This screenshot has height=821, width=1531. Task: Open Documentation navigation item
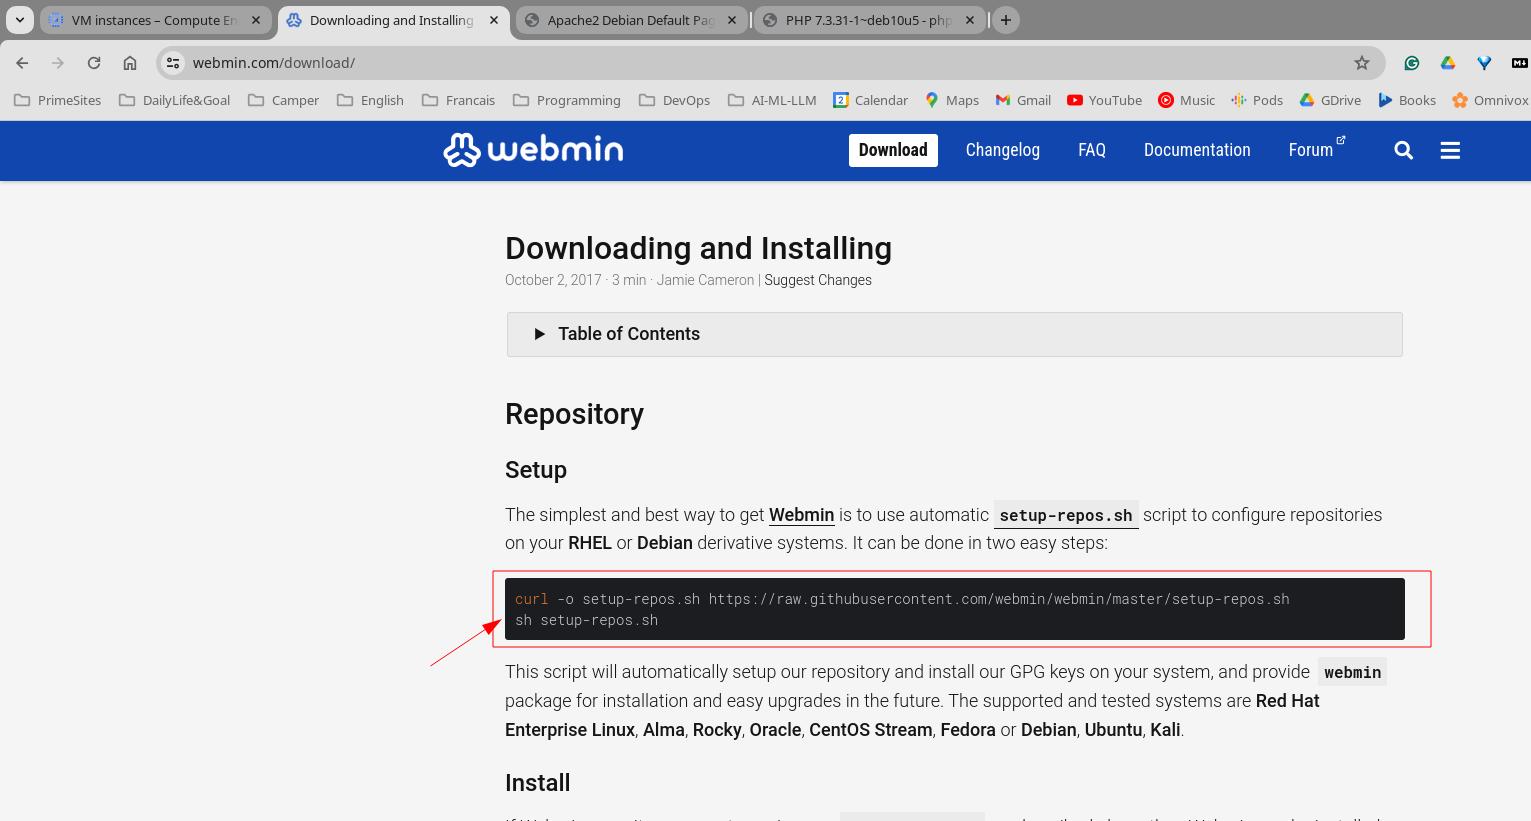(1197, 150)
